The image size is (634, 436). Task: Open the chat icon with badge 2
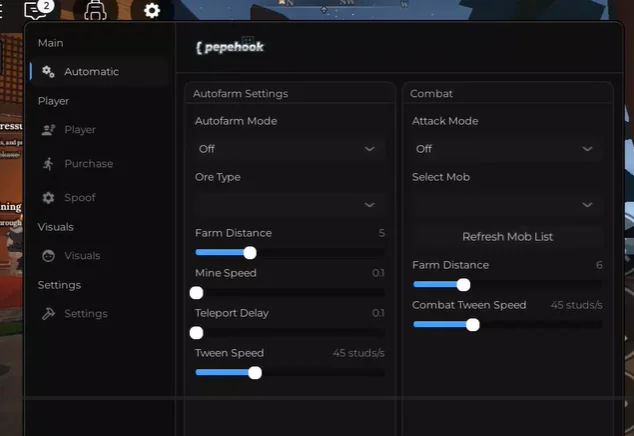point(38,9)
